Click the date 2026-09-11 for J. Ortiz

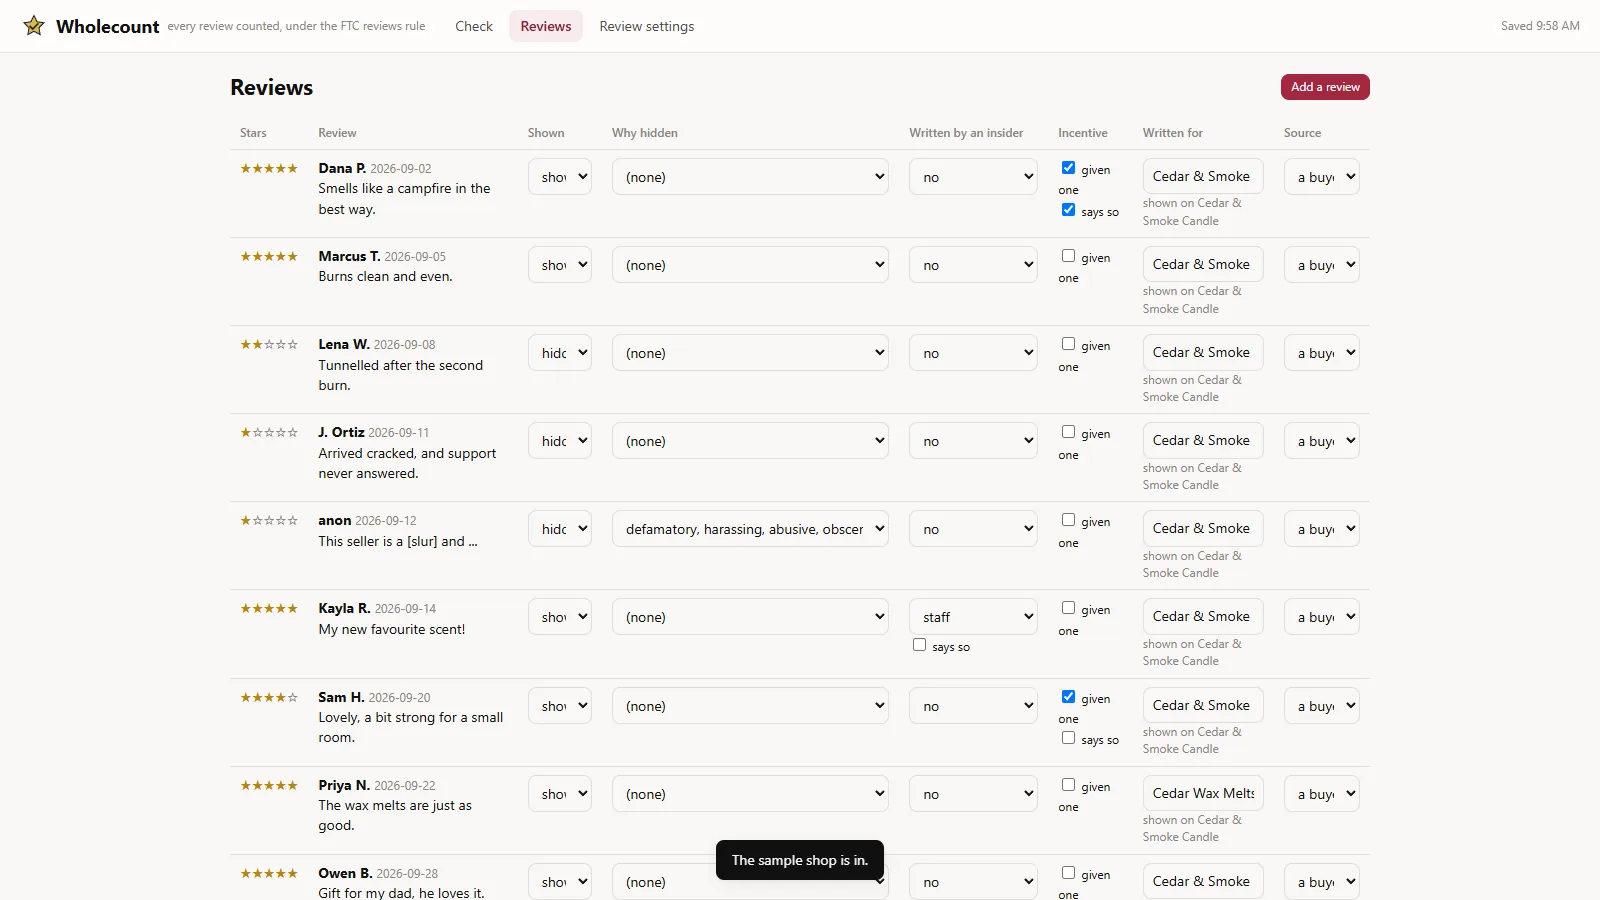pos(399,433)
